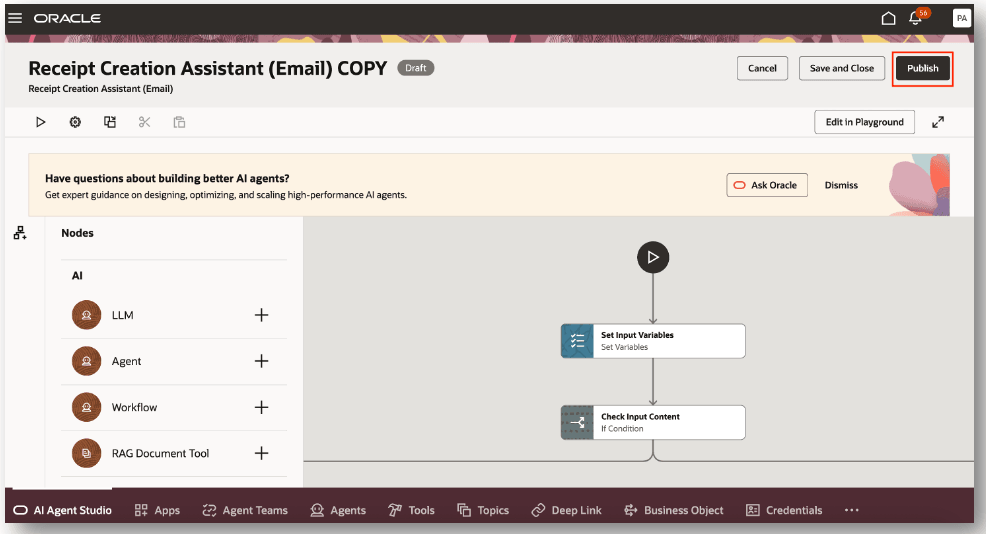Dismiss the AI agents banner
Viewport: 986px width, 534px height.
[x=841, y=185]
